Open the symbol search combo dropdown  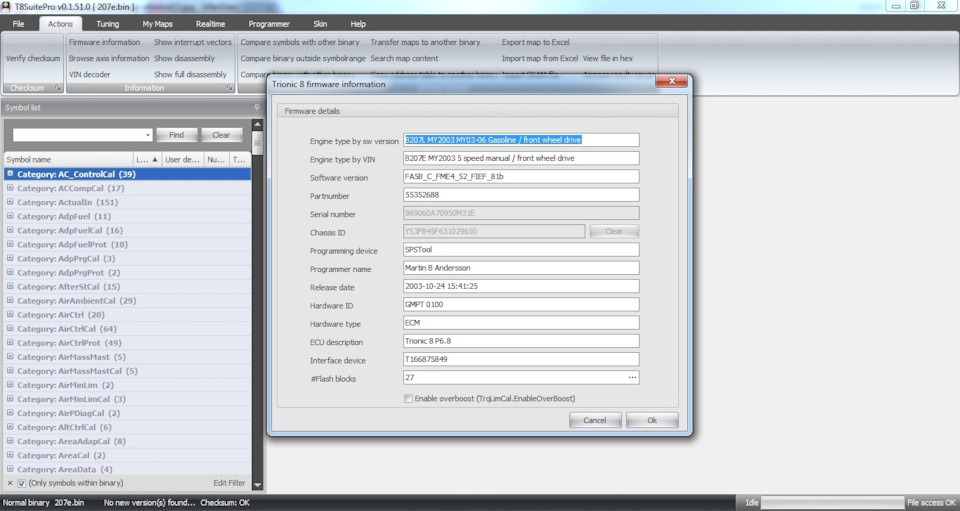(148, 135)
